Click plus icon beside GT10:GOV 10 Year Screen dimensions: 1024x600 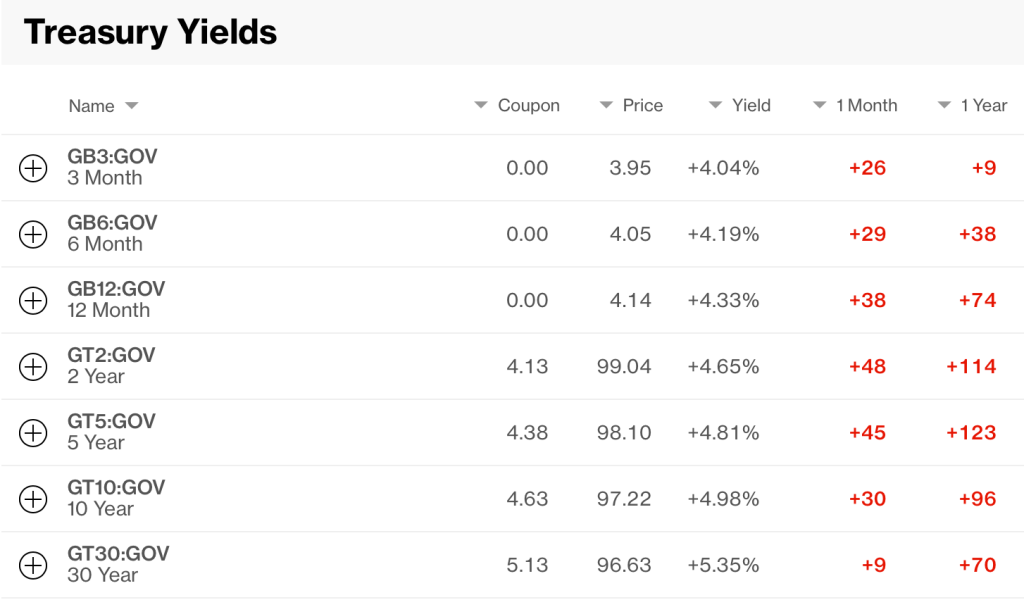33,499
